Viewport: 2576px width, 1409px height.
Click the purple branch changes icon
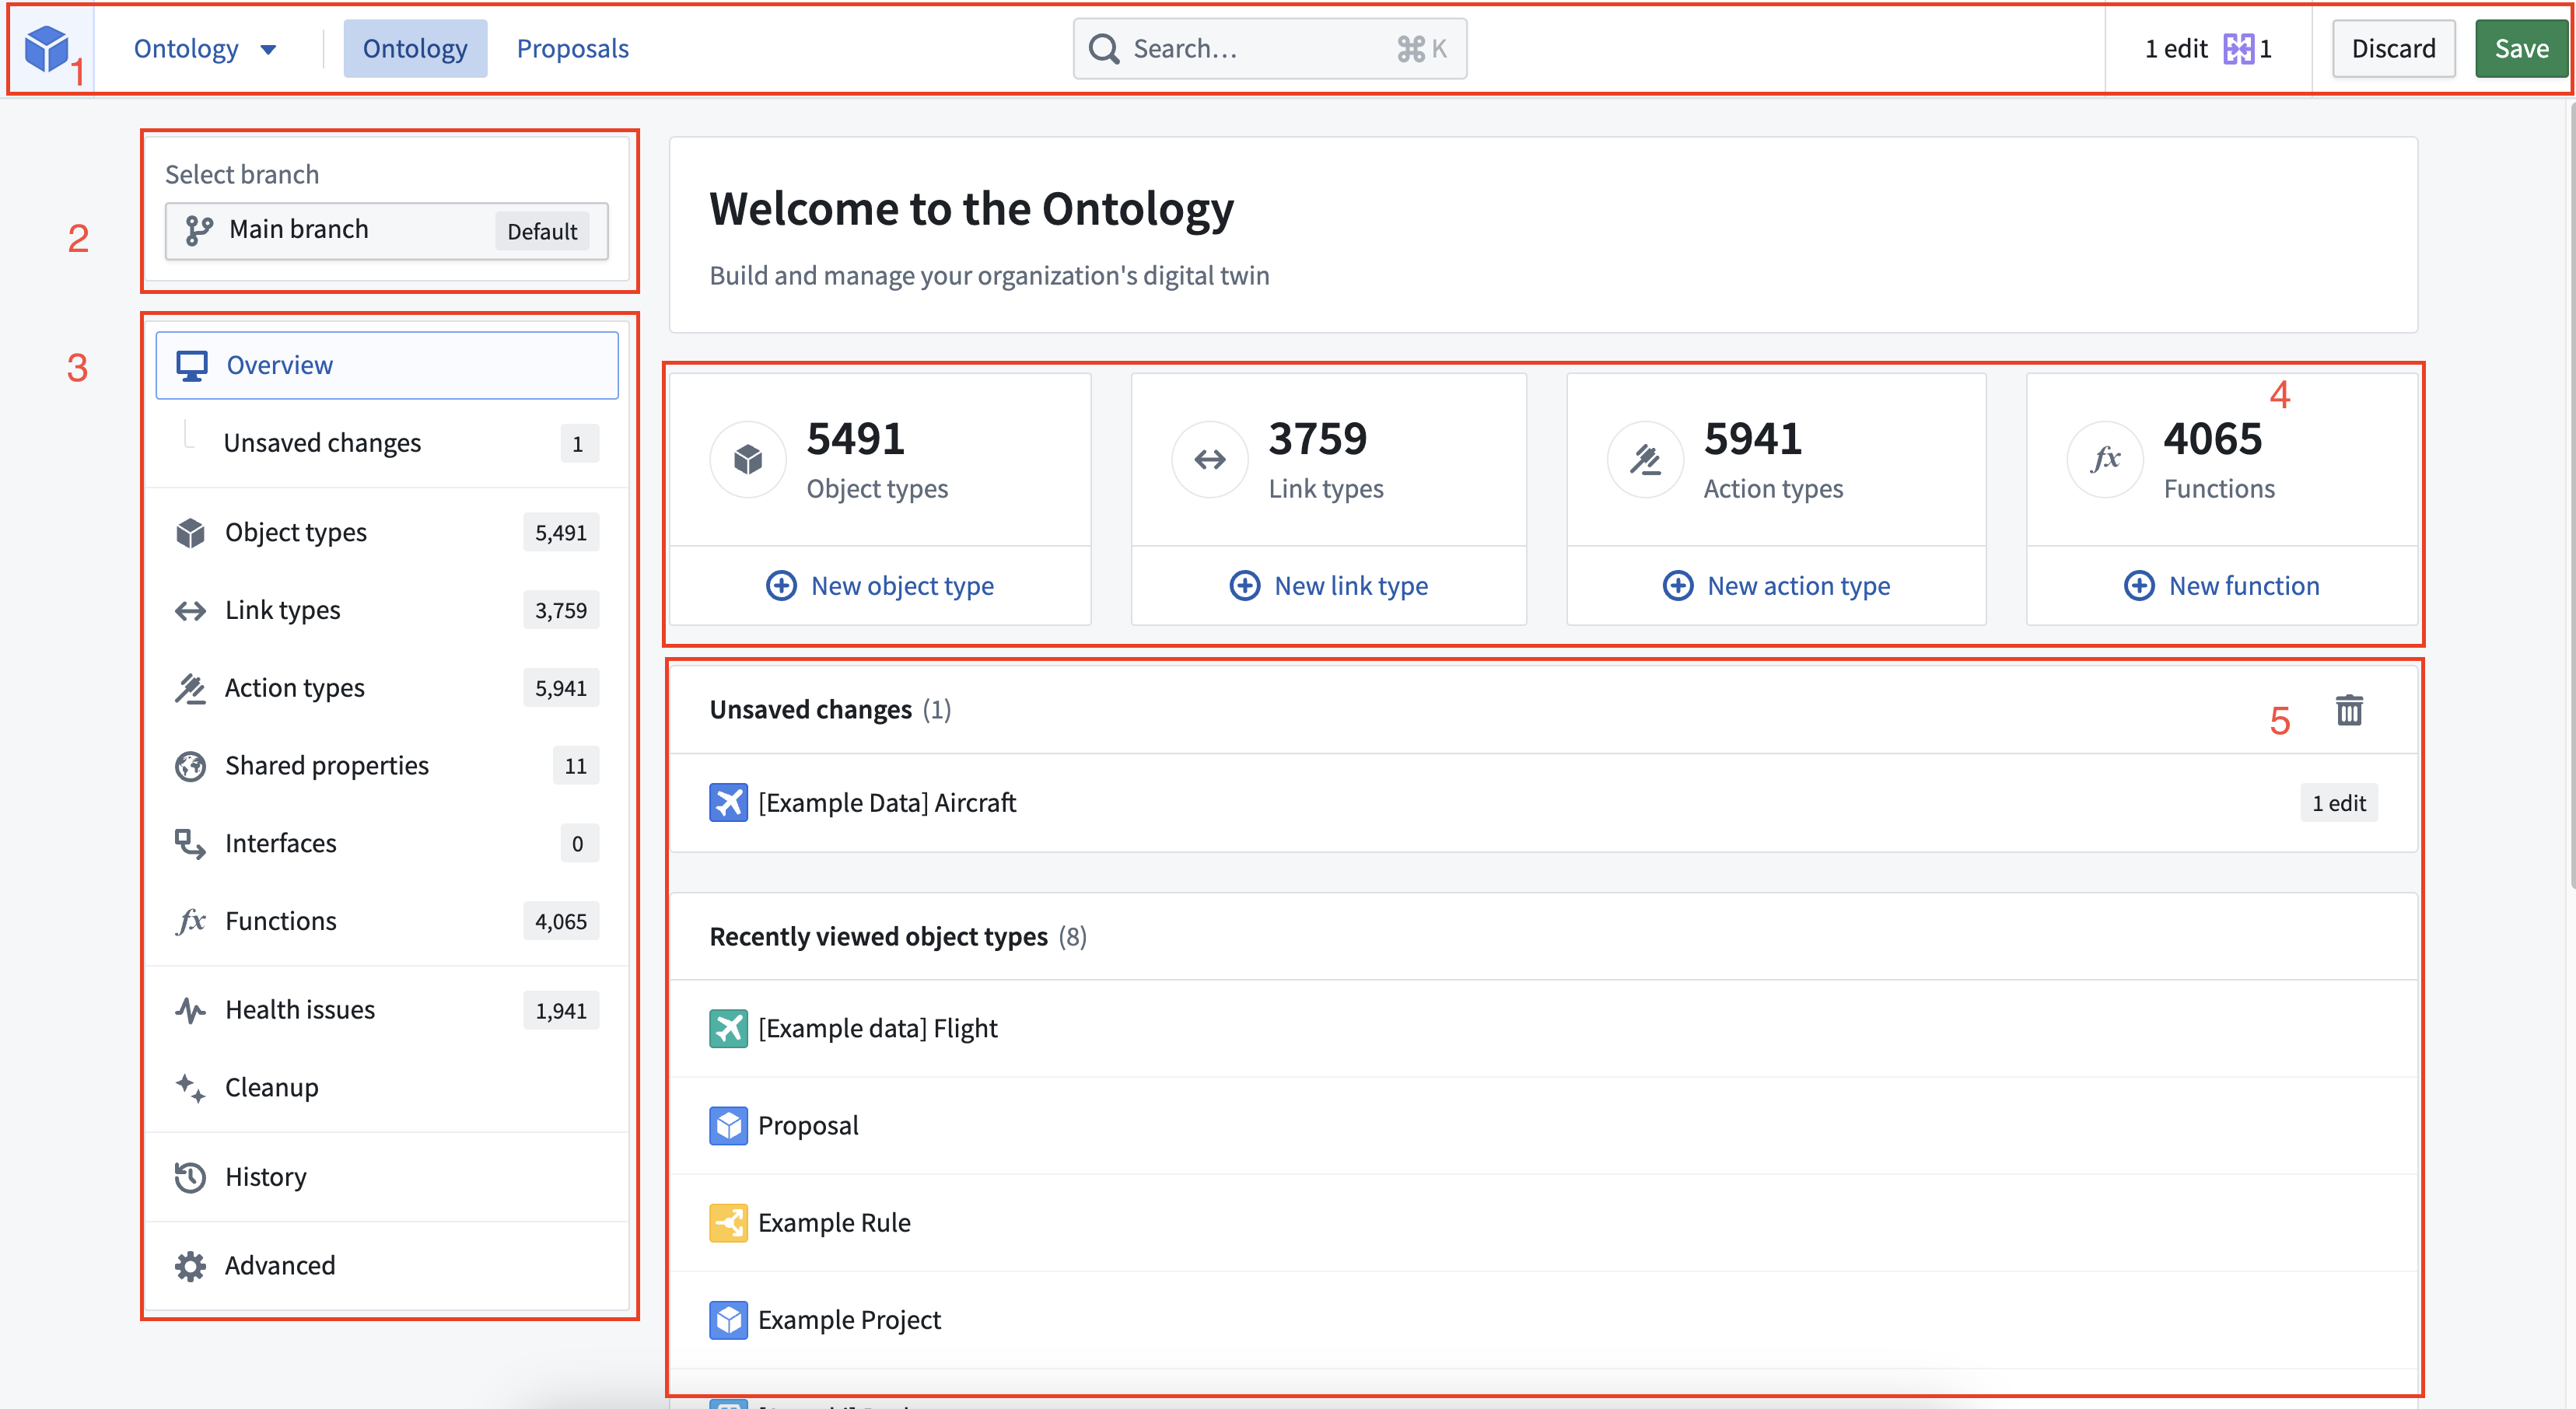tap(2238, 48)
